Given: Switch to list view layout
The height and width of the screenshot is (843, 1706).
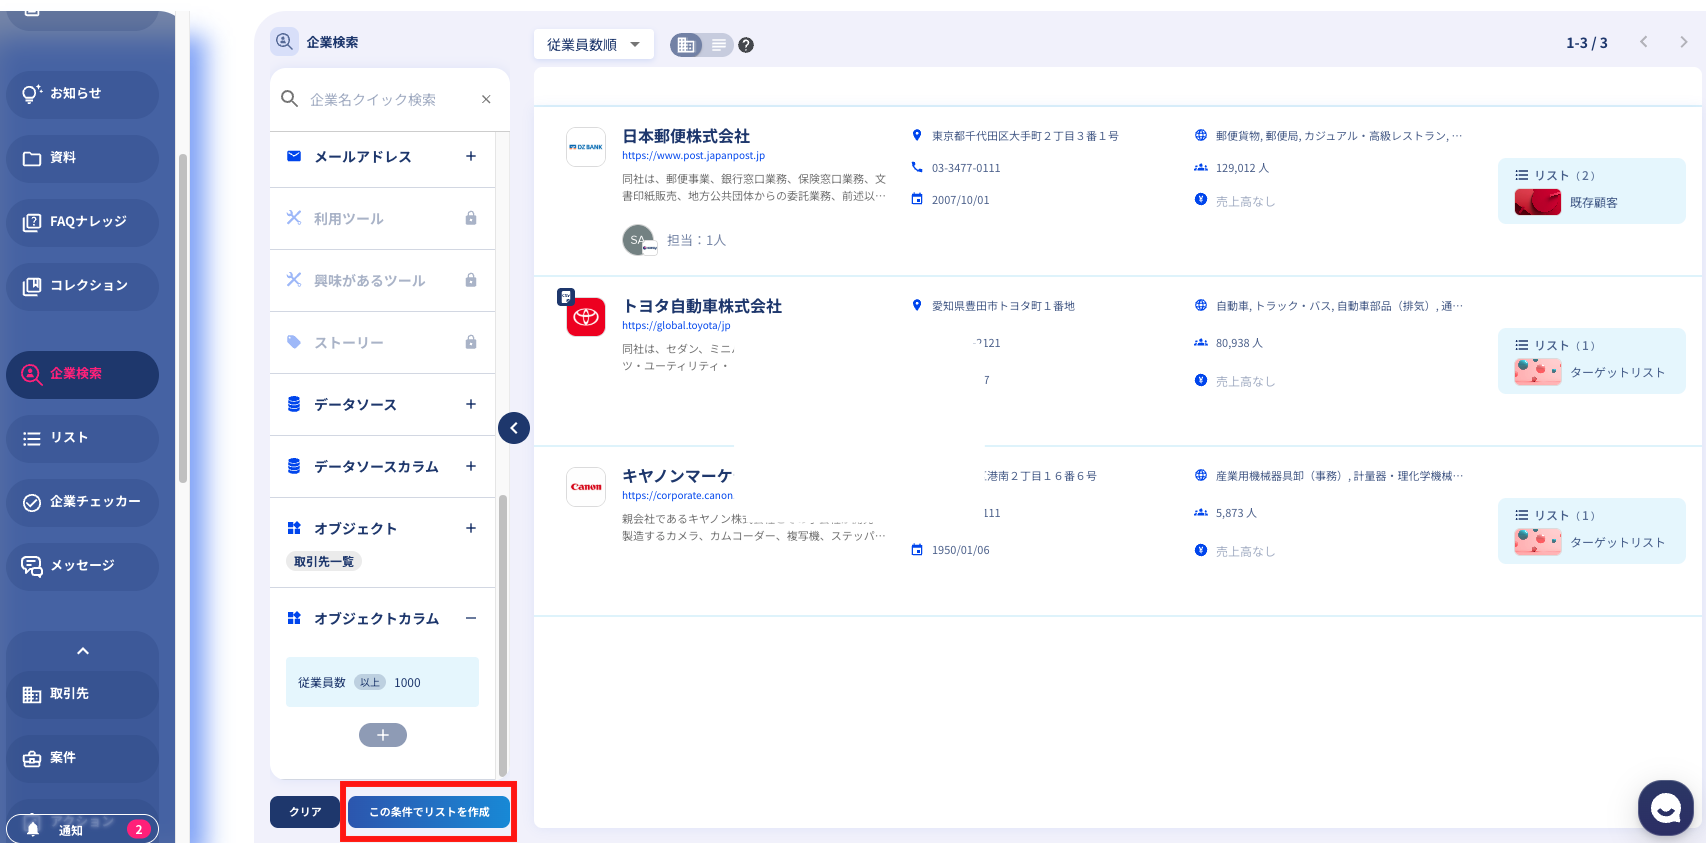Looking at the screenshot, I should coord(719,44).
